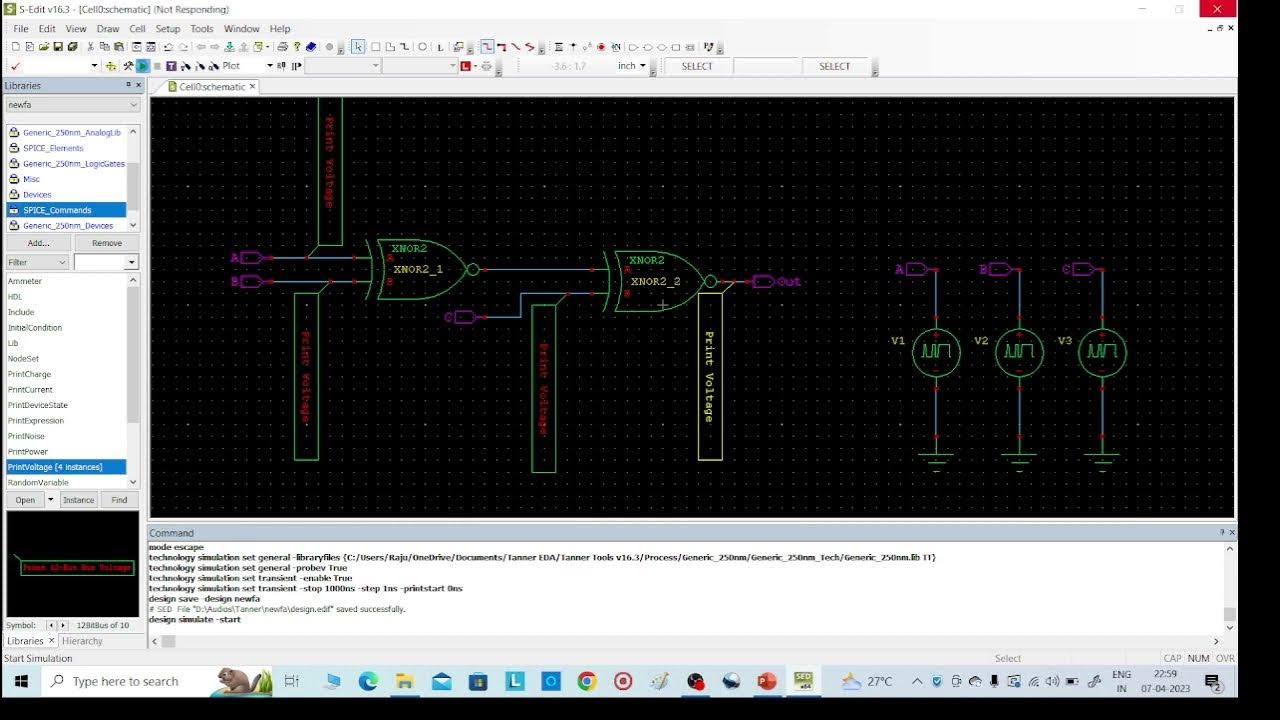Select the Circle drawing tool
1280x720 pixels.
[422, 47]
